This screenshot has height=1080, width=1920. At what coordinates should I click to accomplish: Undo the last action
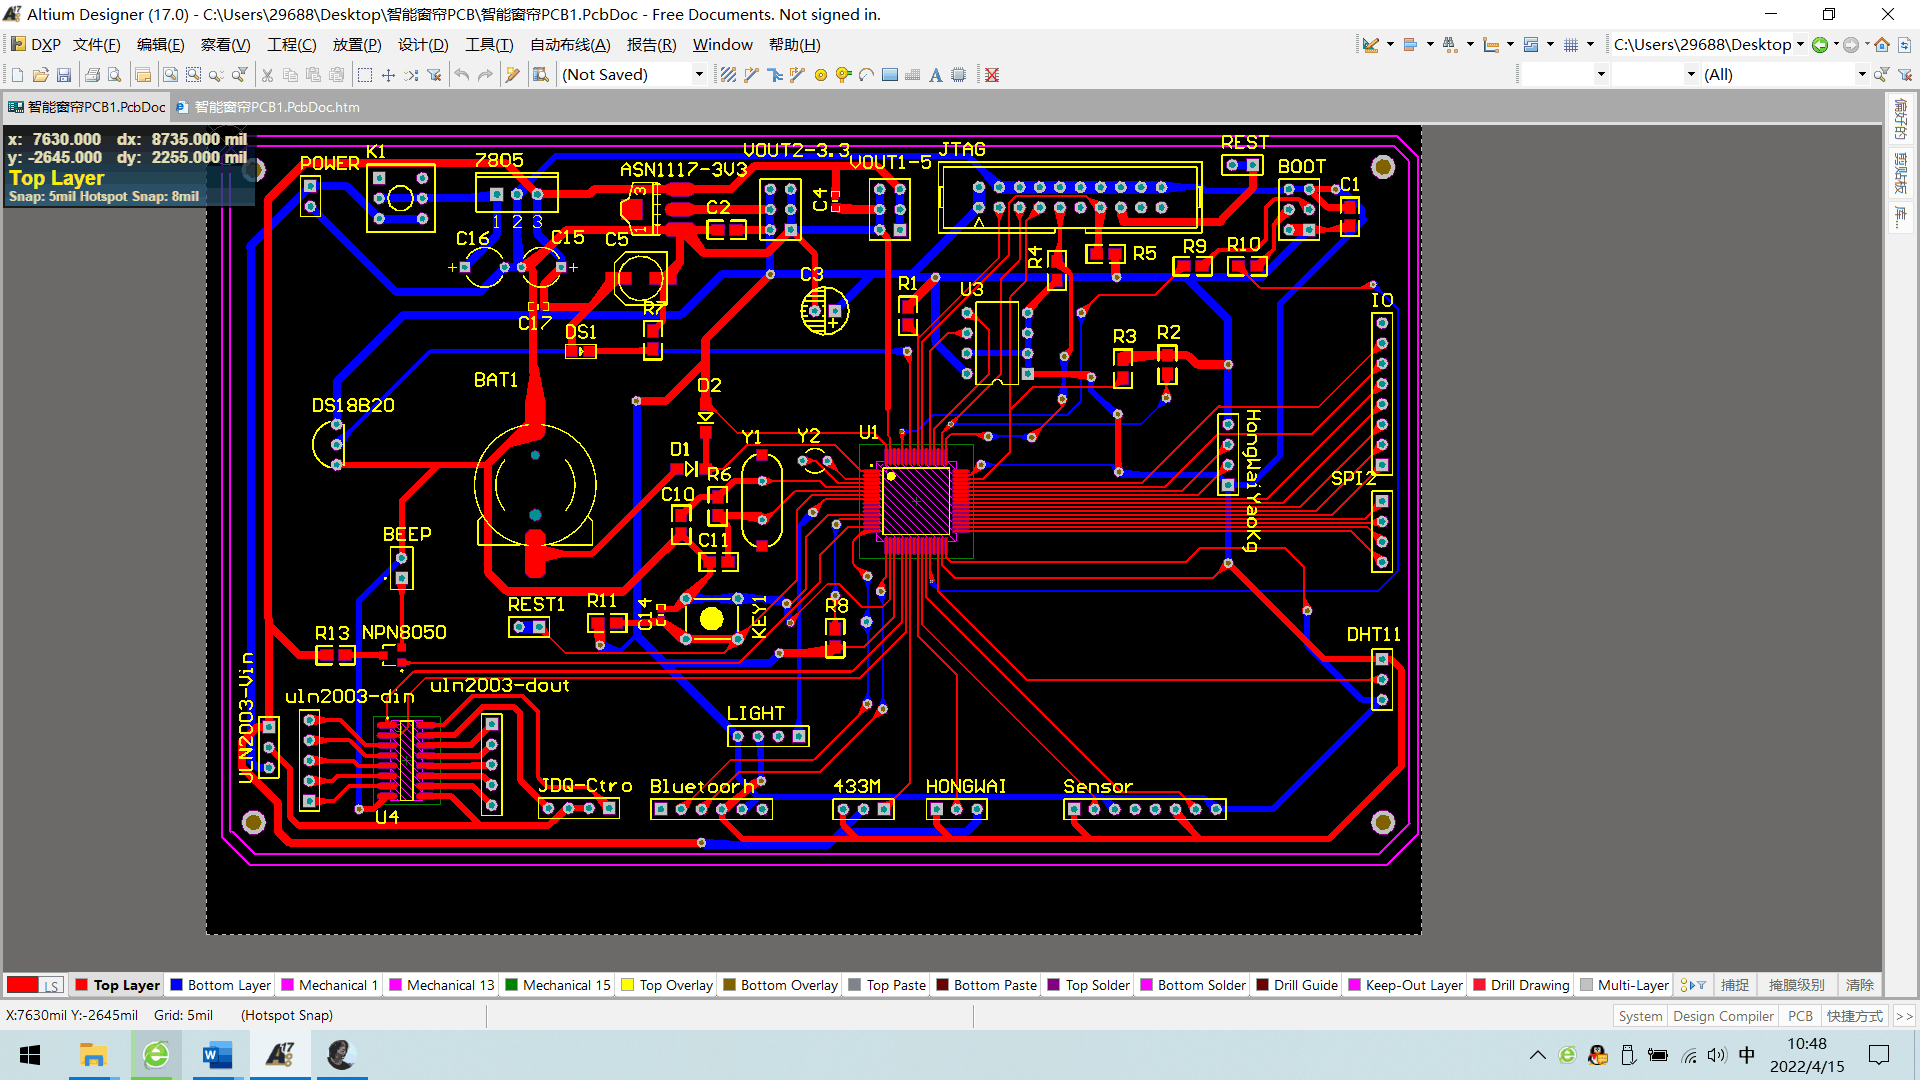pos(462,75)
